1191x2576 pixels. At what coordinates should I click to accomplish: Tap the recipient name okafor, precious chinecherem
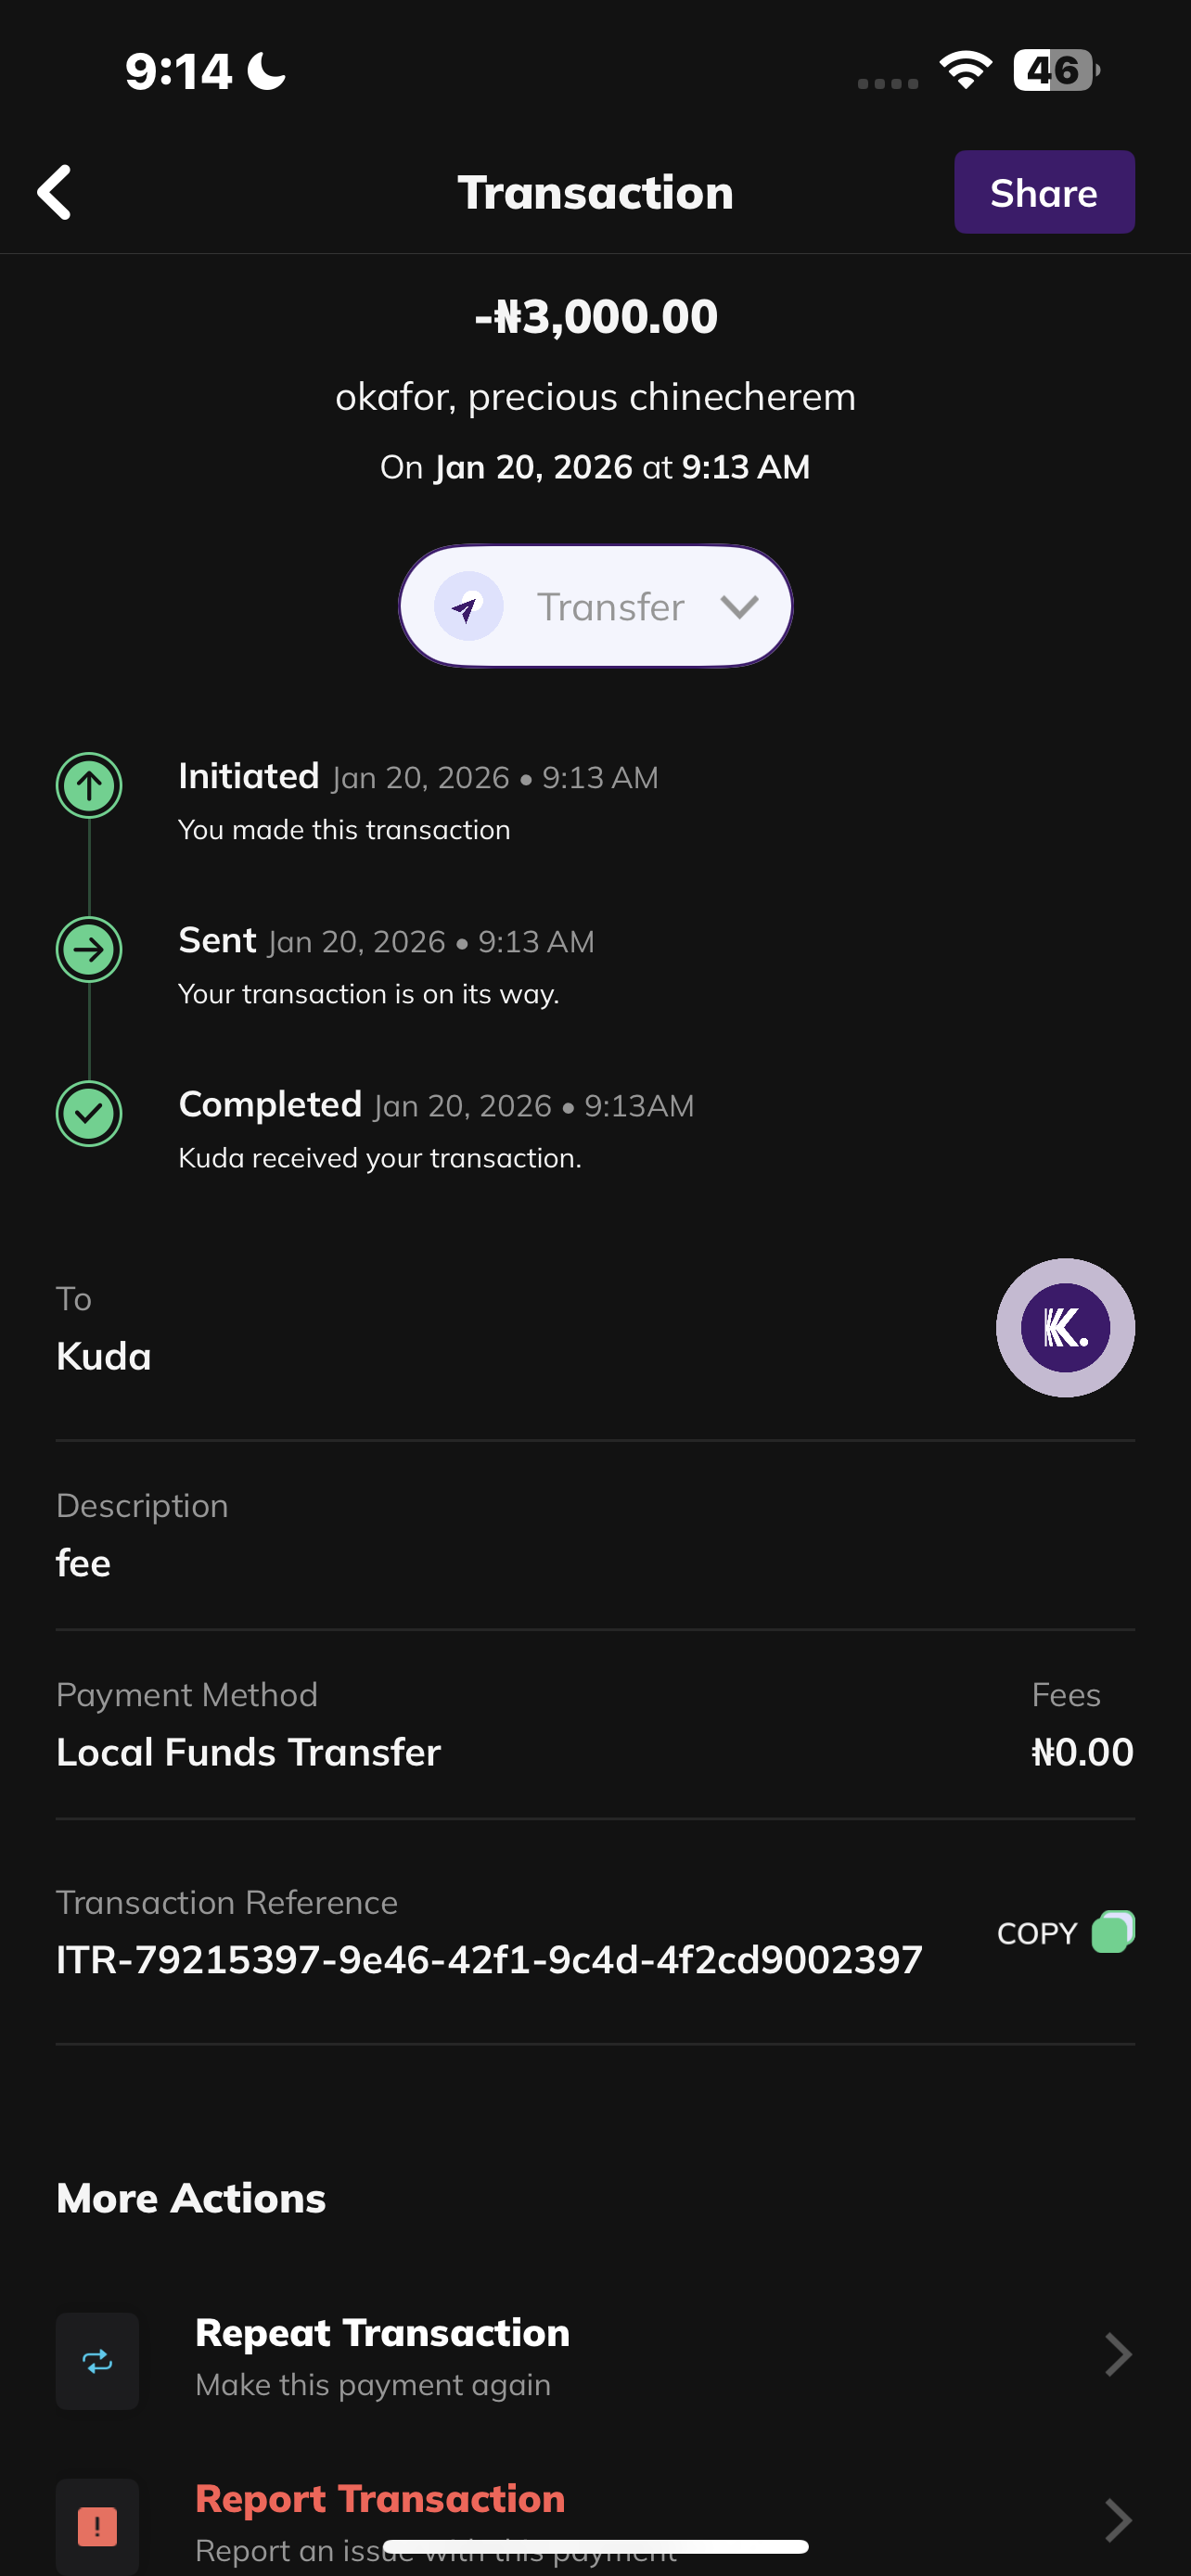click(595, 397)
